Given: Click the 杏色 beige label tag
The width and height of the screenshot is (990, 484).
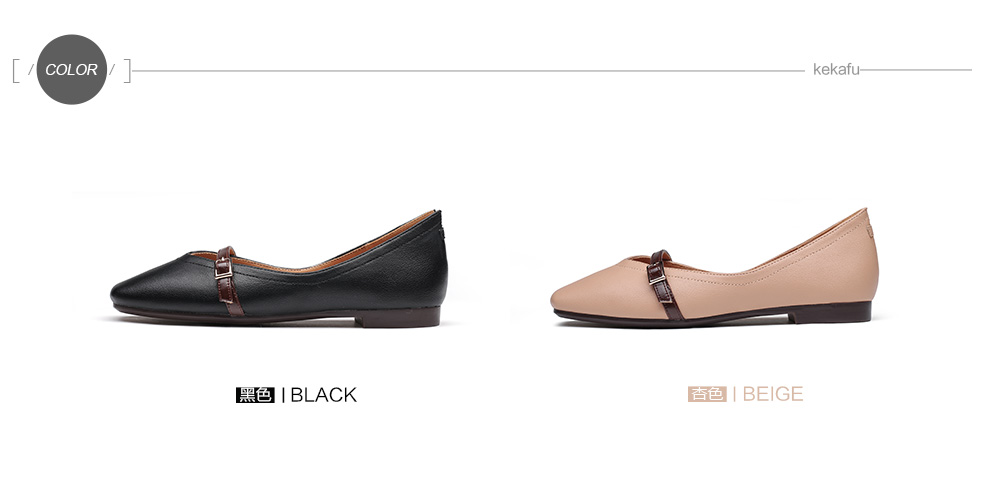Looking at the screenshot, I should 707,394.
